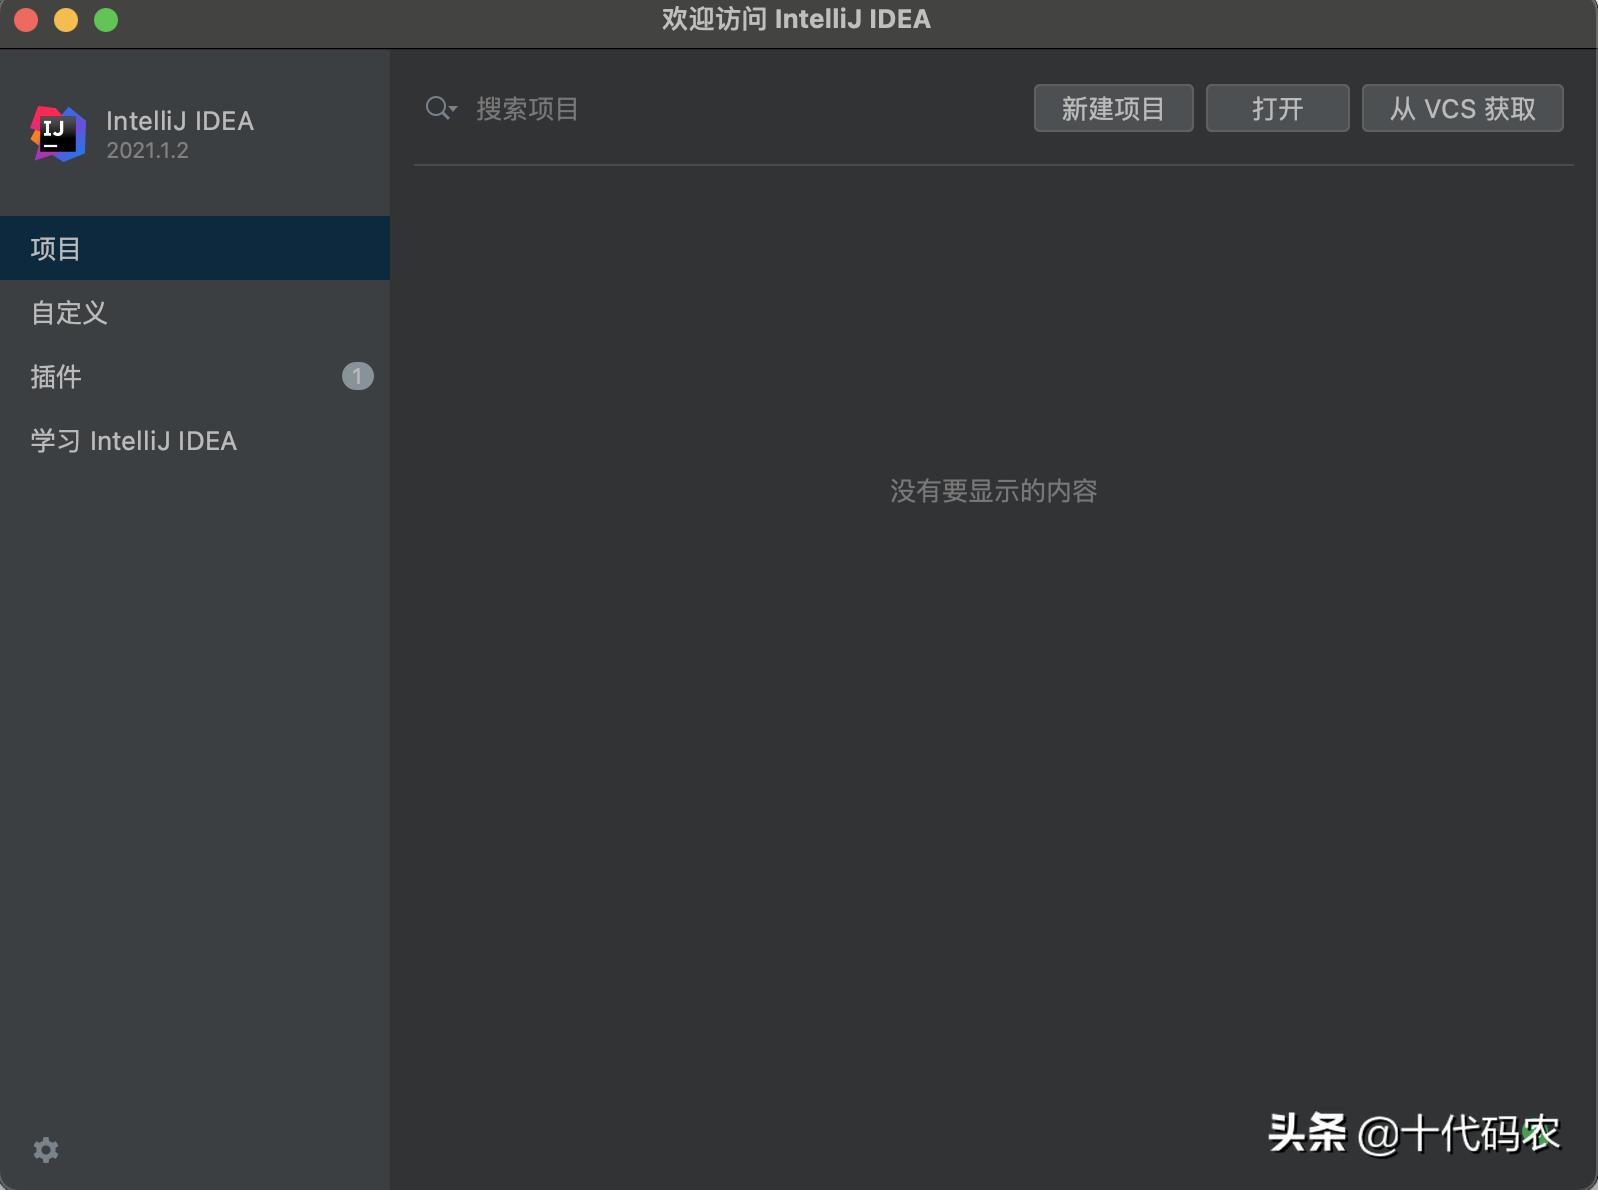Viewport: 1598px width, 1190px height.
Task: Click the 从 VCS 获取 button
Action: 1462,108
